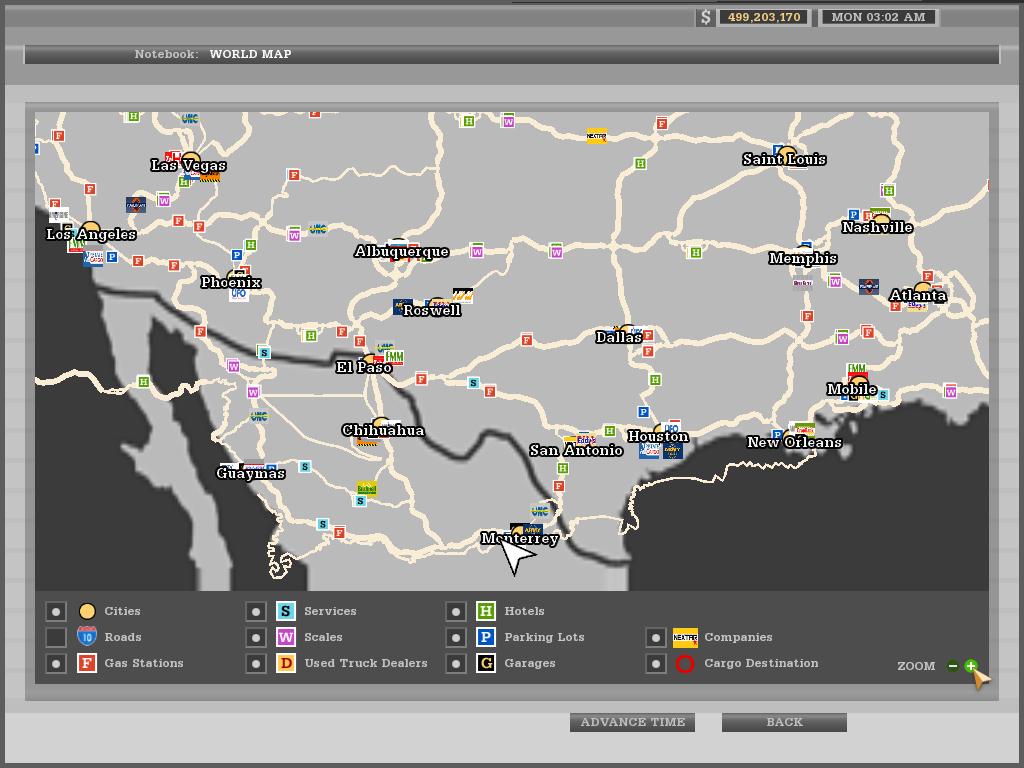1024x768 pixels.
Task: Select the hotel icon between Dallas and Houston
Action: [x=655, y=379]
